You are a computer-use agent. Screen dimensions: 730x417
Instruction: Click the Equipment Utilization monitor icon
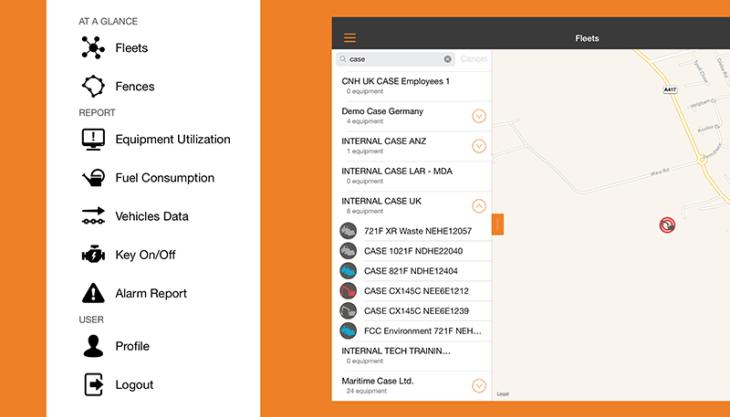(x=93, y=139)
